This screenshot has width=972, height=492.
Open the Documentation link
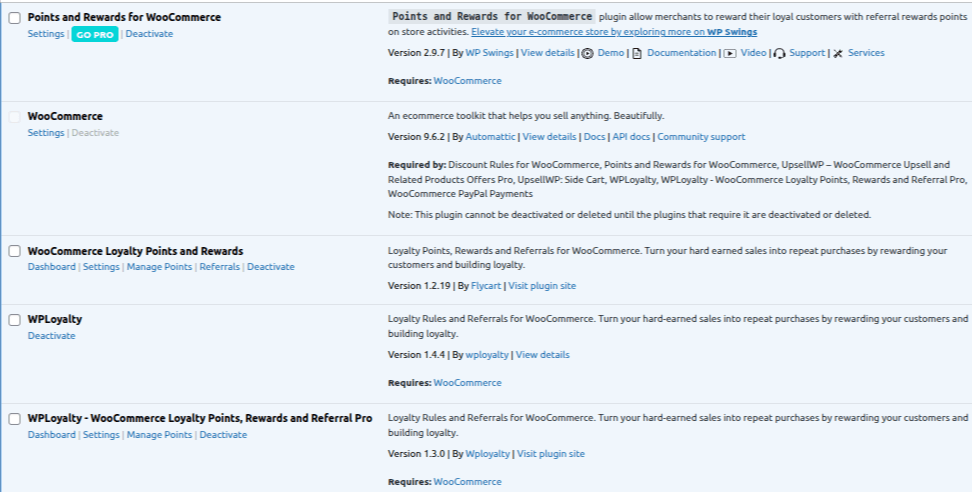tap(682, 53)
